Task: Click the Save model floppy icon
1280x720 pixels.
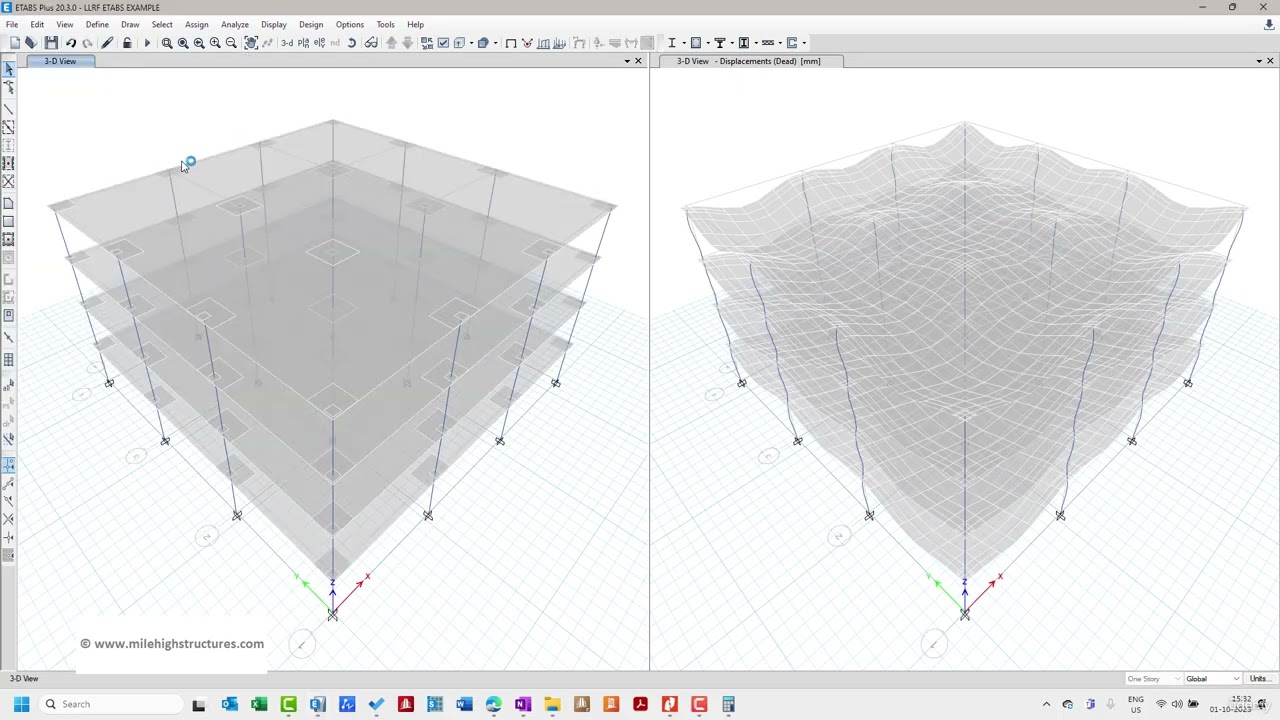Action: [51, 43]
